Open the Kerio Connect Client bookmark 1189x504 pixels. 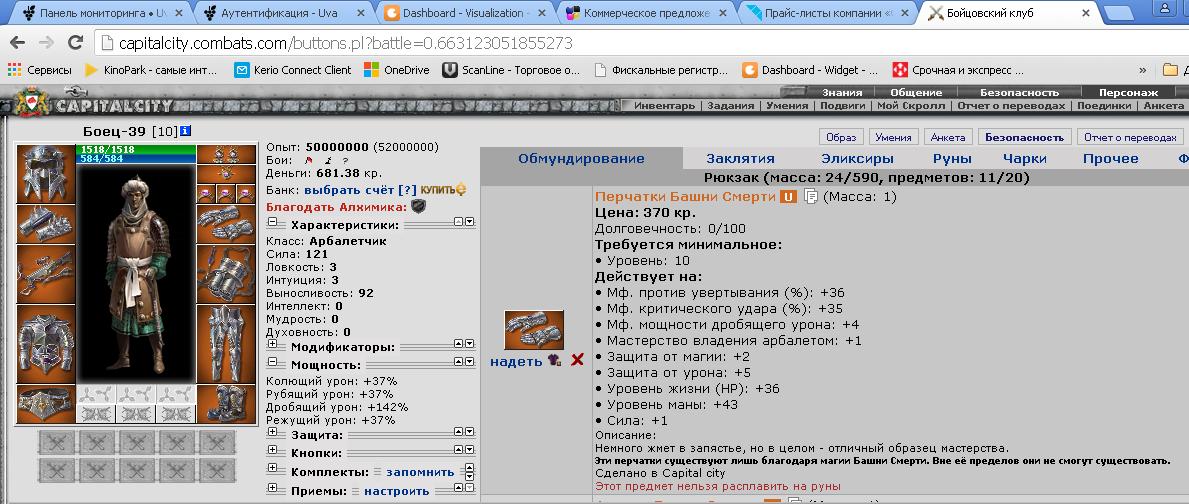293,70
